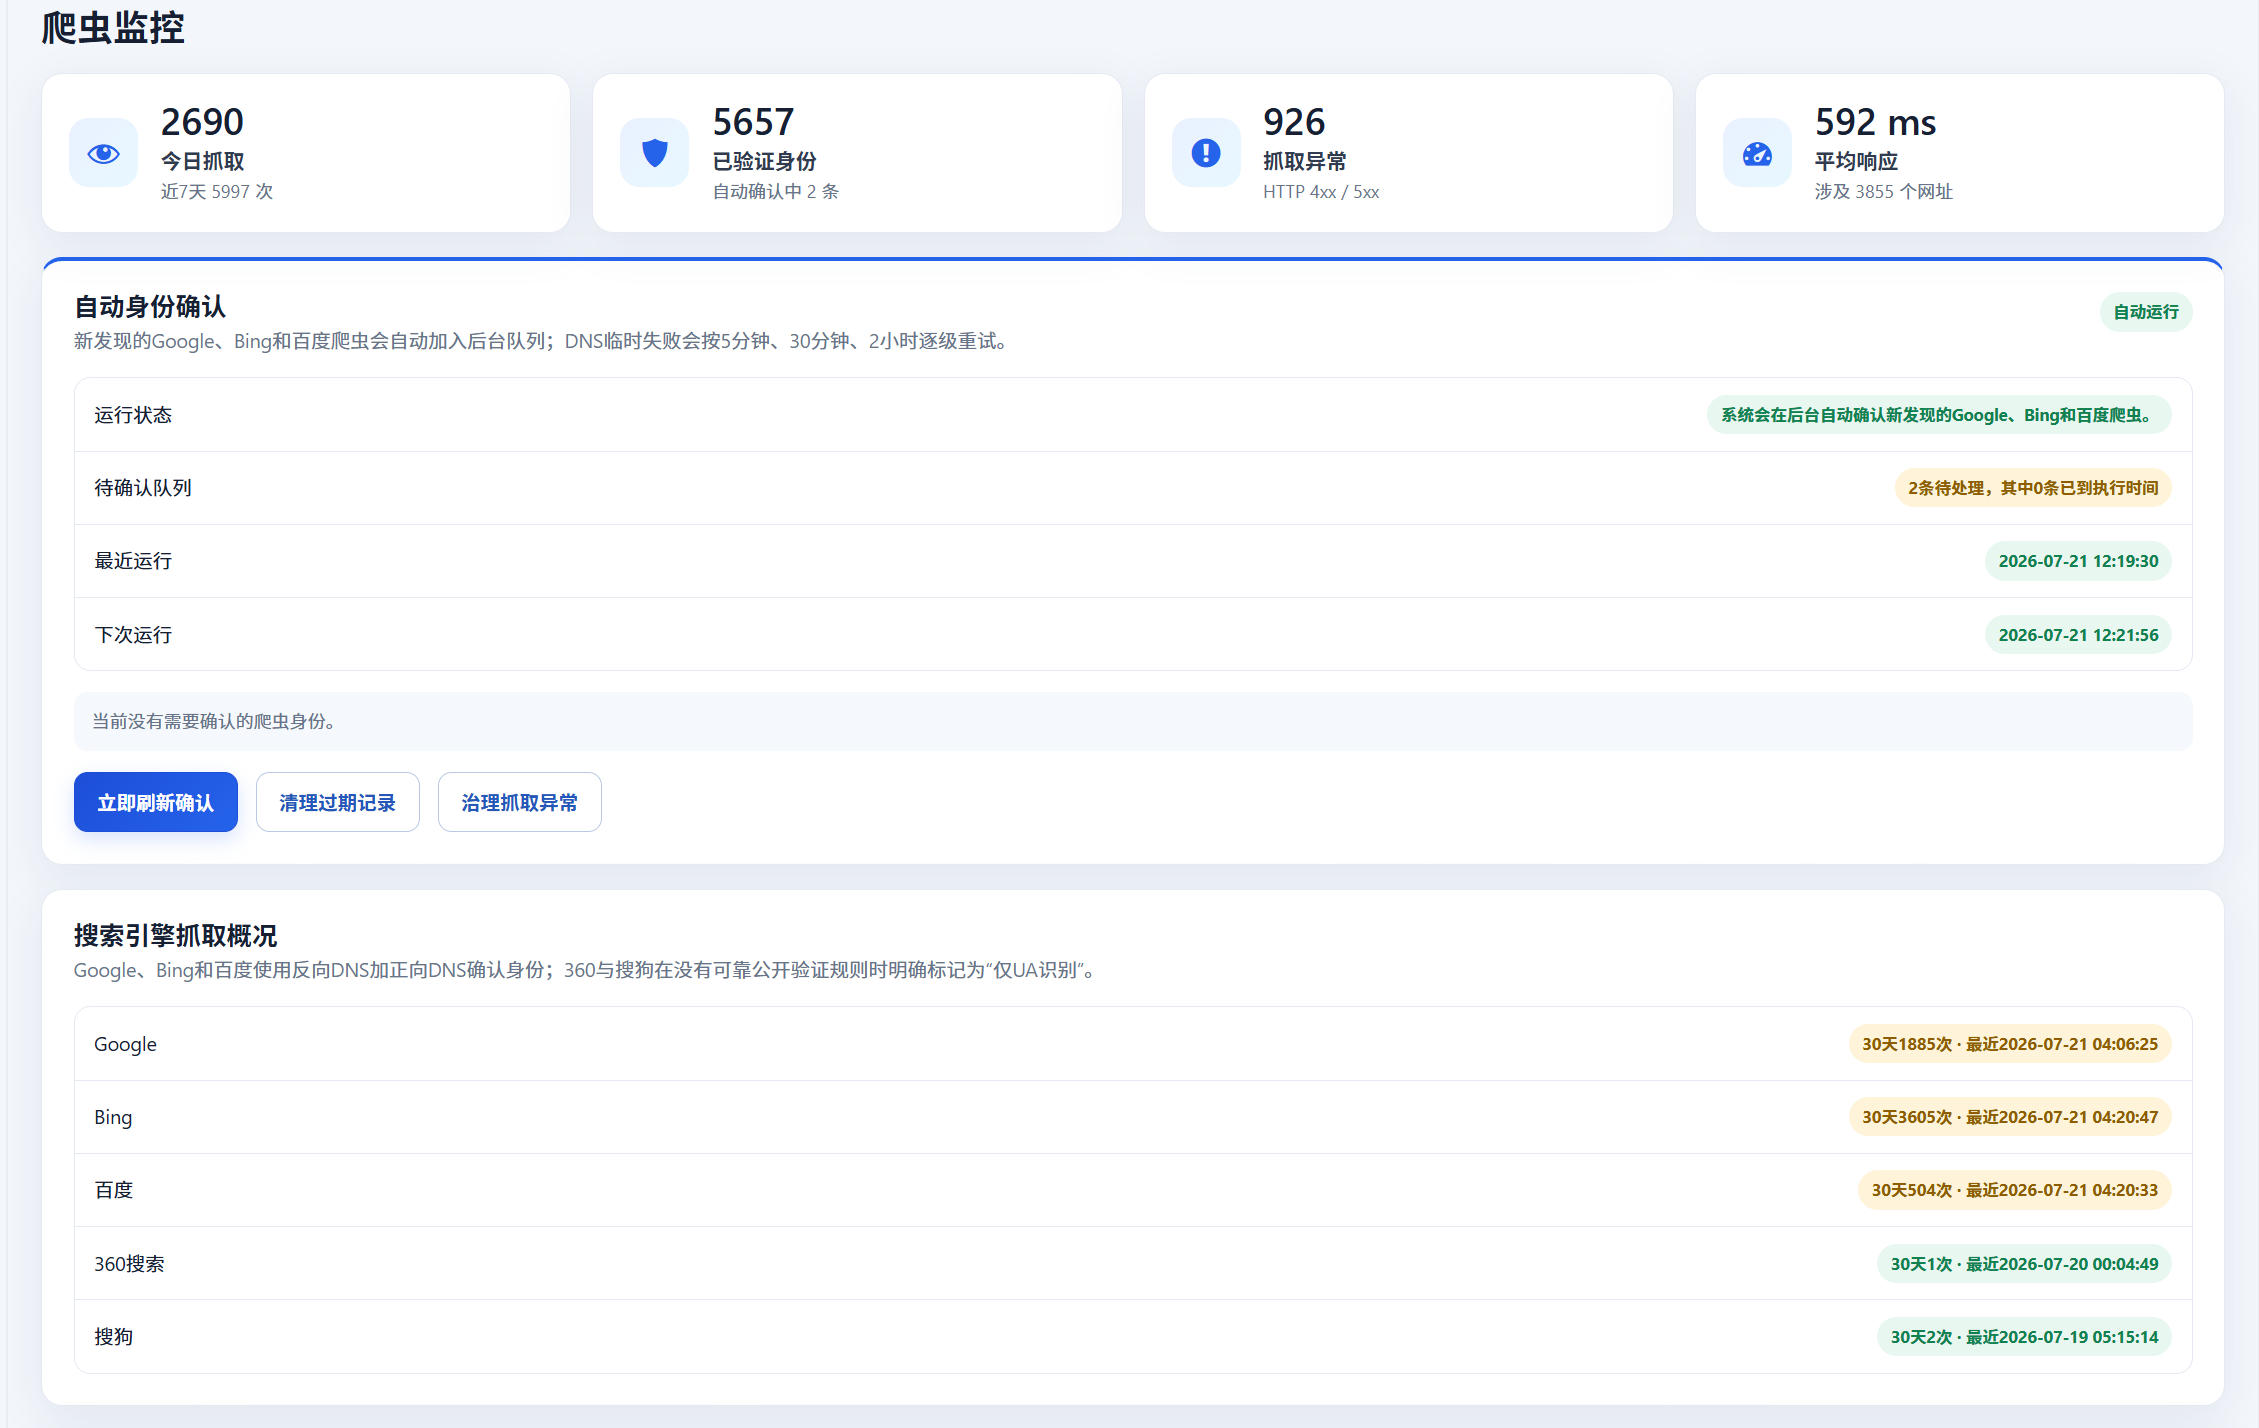
Task: Click the 30天504次 Baidu stats badge
Action: click(x=2015, y=1190)
